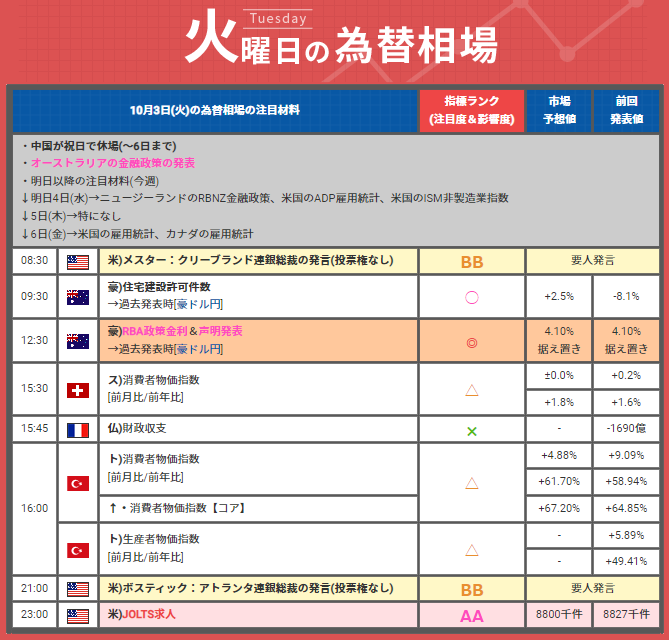Click the 火曜日の為替相場 title banner

[x=341, y=38]
